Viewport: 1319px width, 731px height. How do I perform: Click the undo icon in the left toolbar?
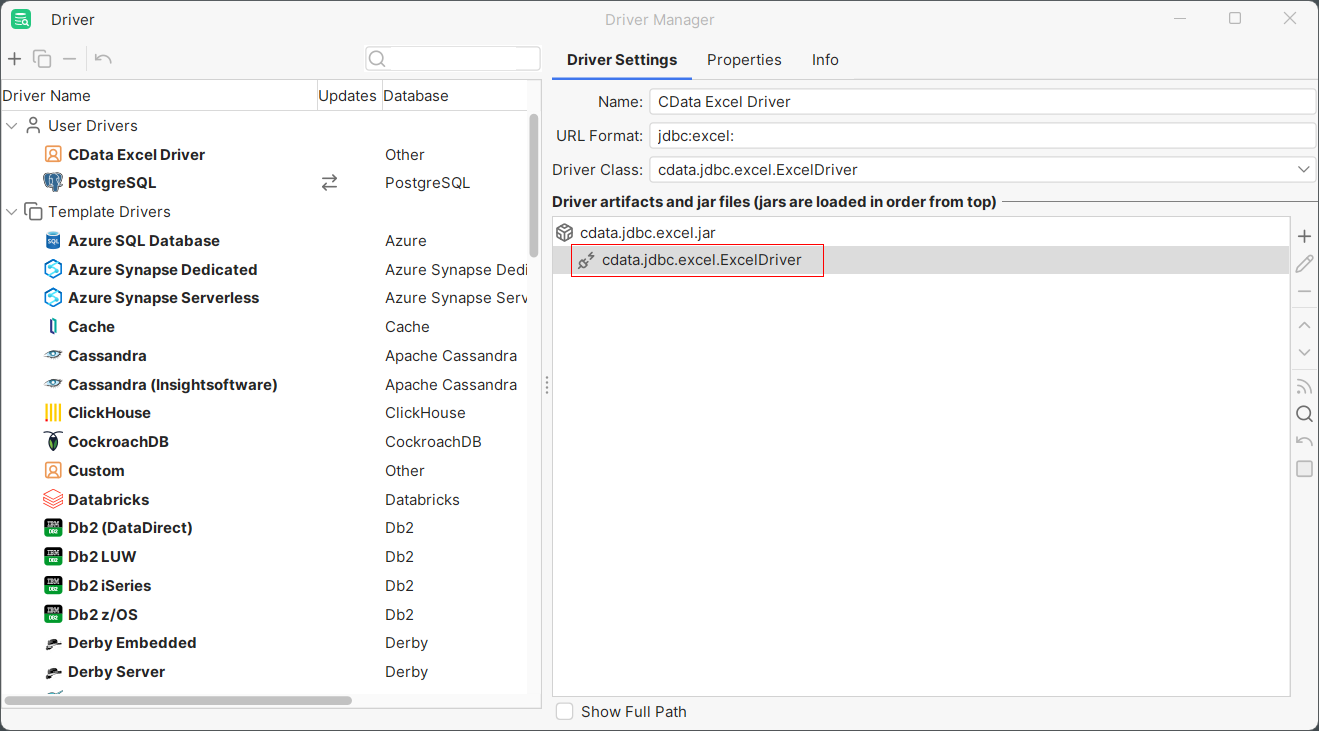(x=103, y=59)
